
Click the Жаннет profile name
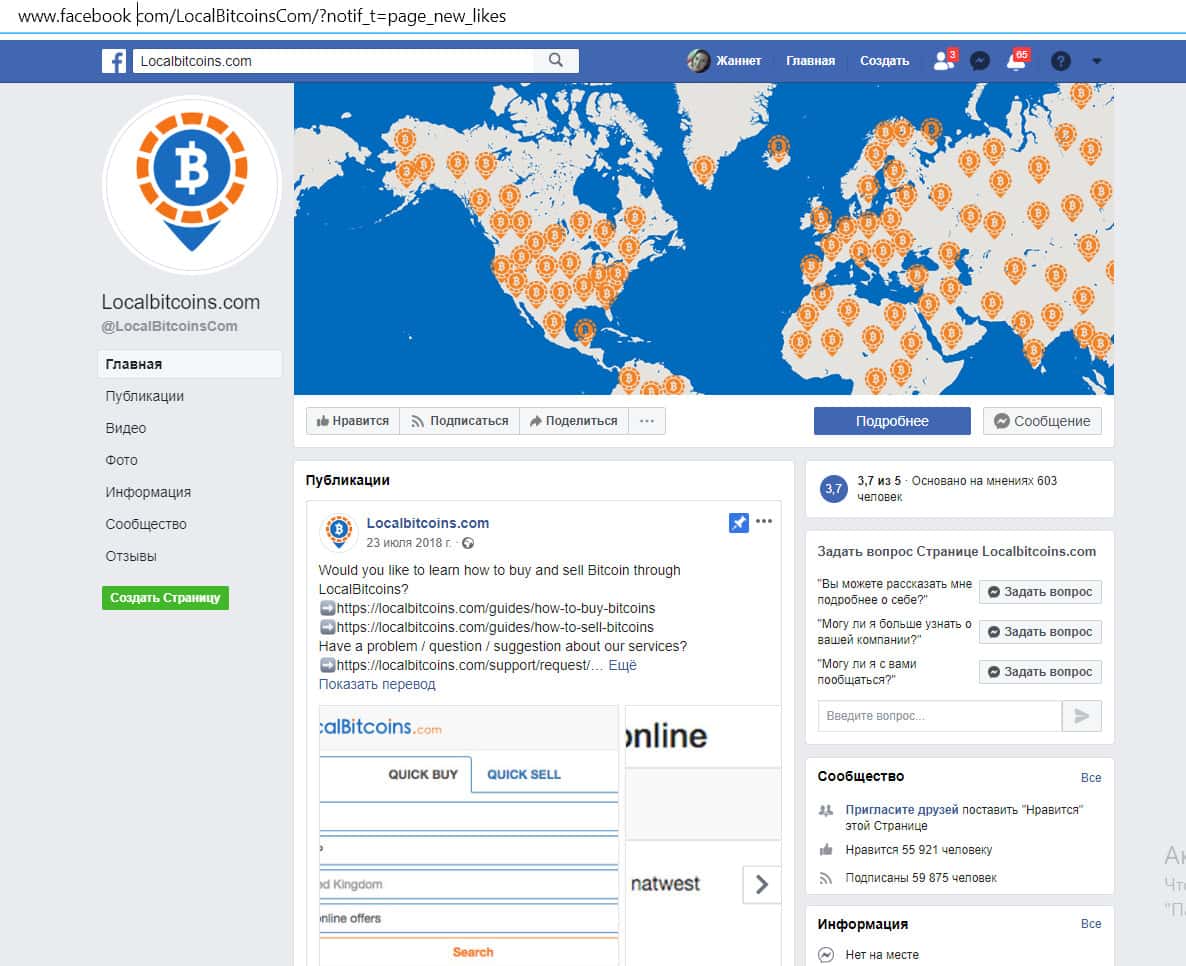[x=738, y=61]
